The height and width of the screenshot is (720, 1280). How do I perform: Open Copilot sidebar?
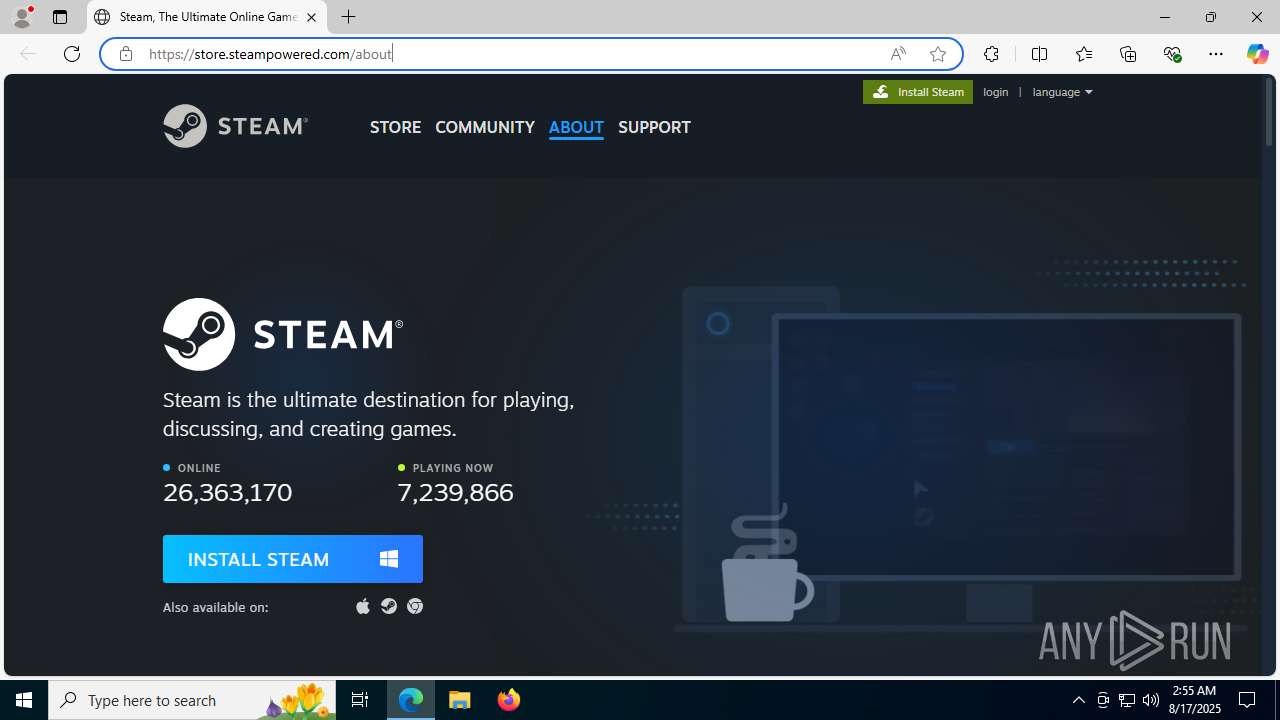pyautogui.click(x=1257, y=54)
